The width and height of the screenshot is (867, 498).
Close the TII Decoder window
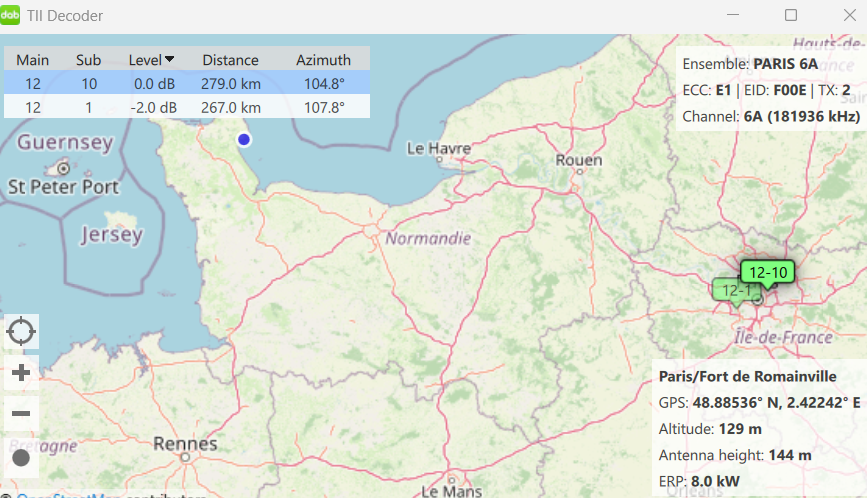point(850,15)
